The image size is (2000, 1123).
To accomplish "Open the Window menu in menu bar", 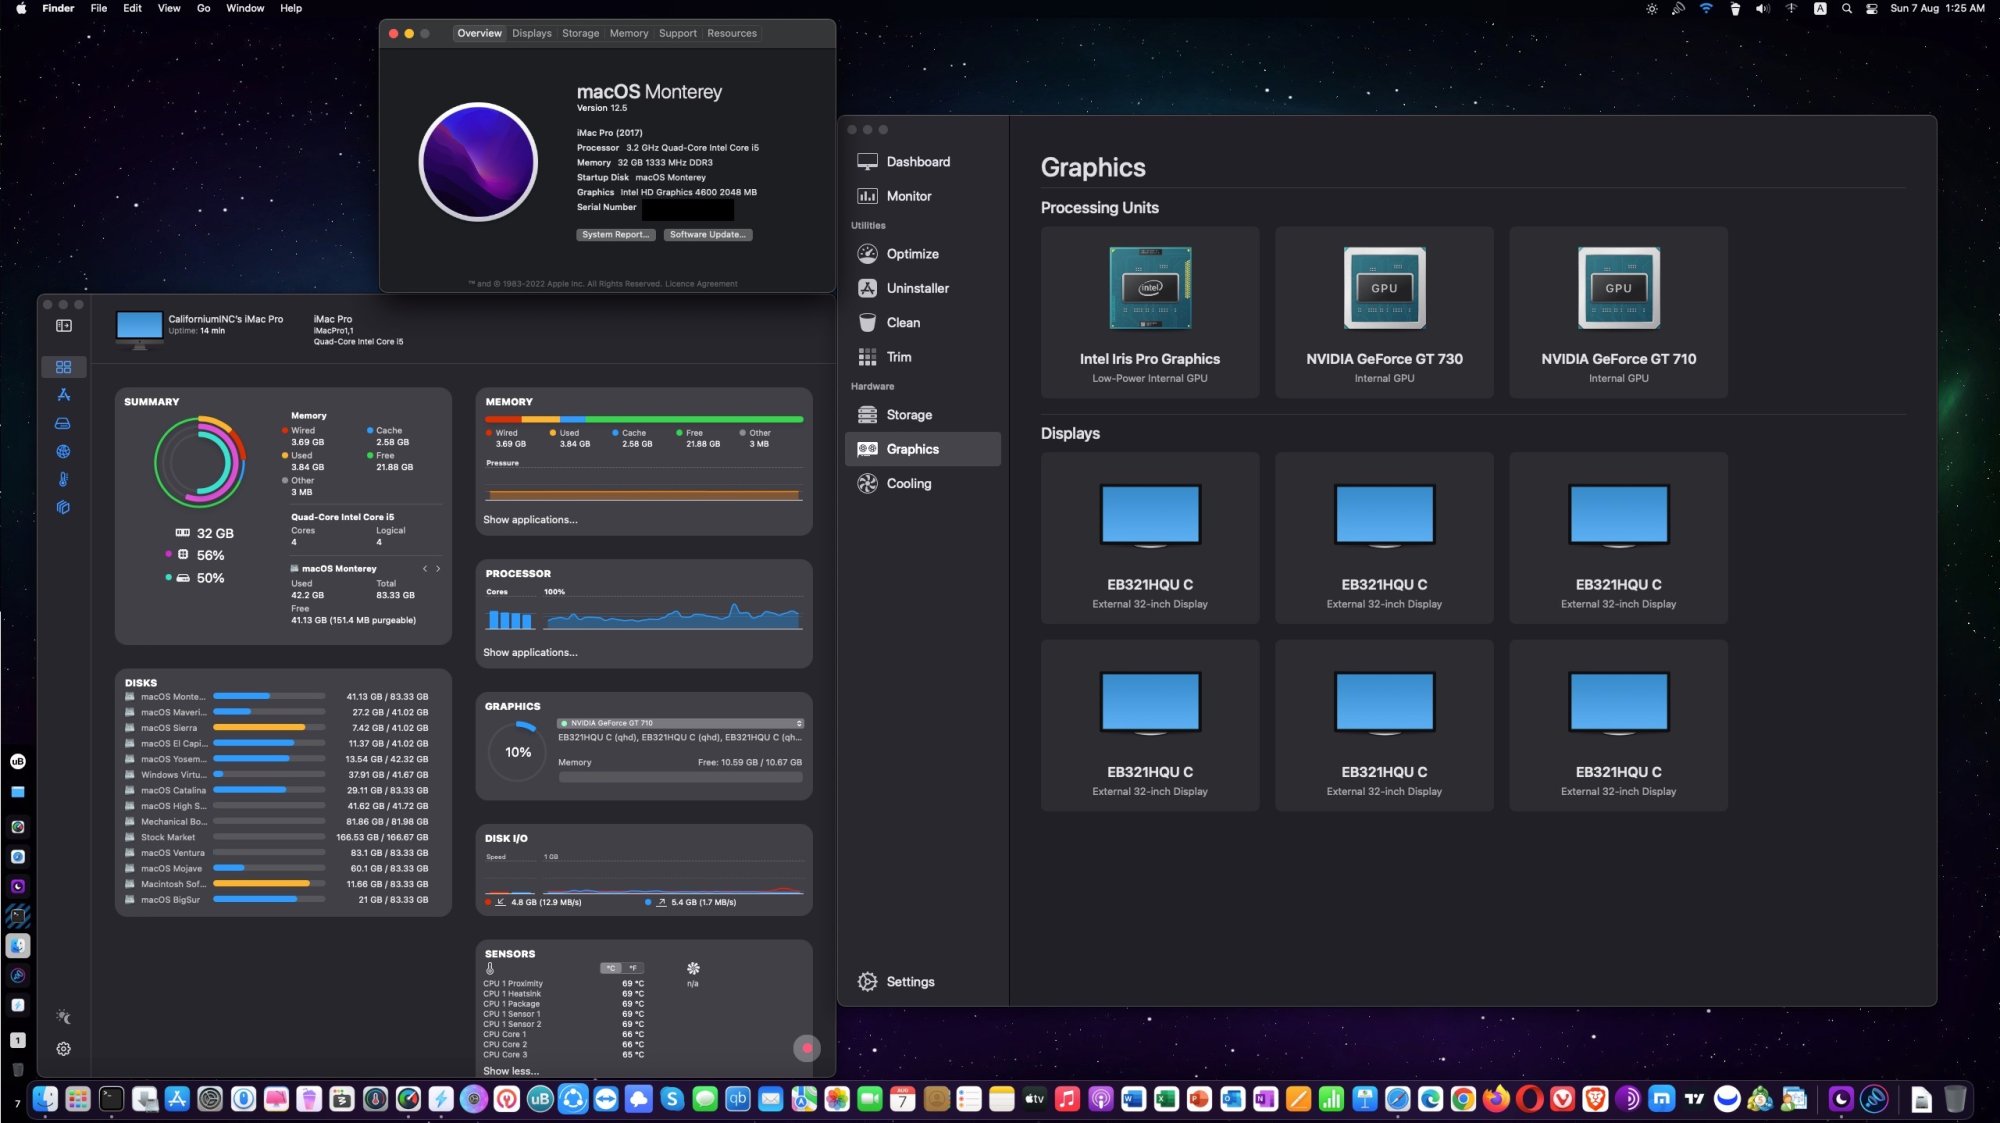I will coord(245,8).
